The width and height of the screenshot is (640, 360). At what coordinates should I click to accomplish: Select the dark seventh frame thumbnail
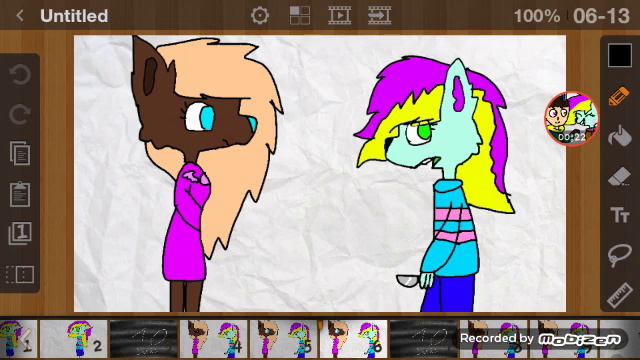click(423, 338)
